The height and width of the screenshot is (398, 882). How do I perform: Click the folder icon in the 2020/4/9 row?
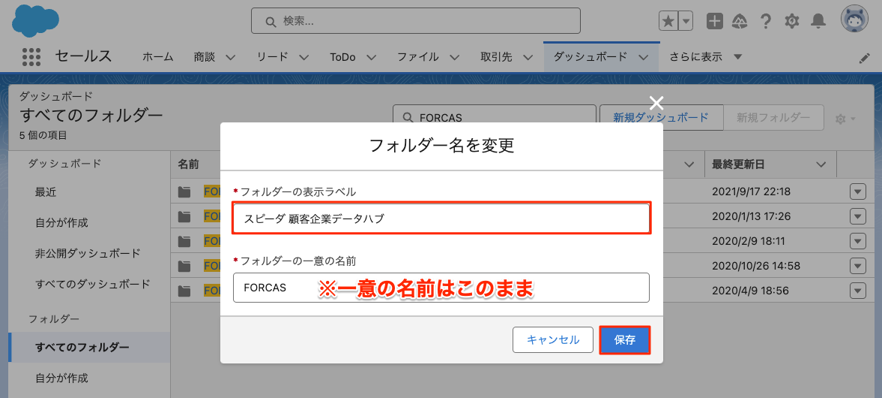(184, 291)
